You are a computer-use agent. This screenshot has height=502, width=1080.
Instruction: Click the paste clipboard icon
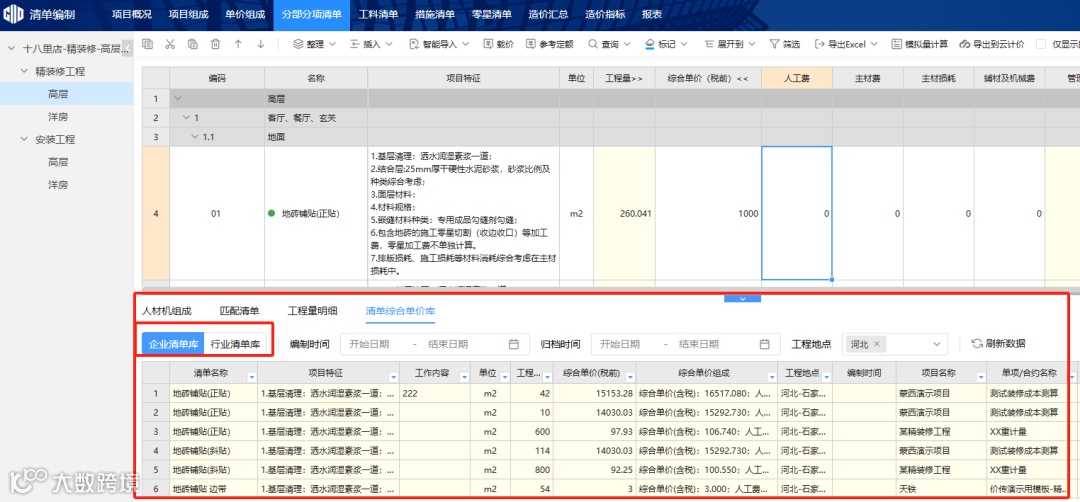pyautogui.click(x=193, y=44)
